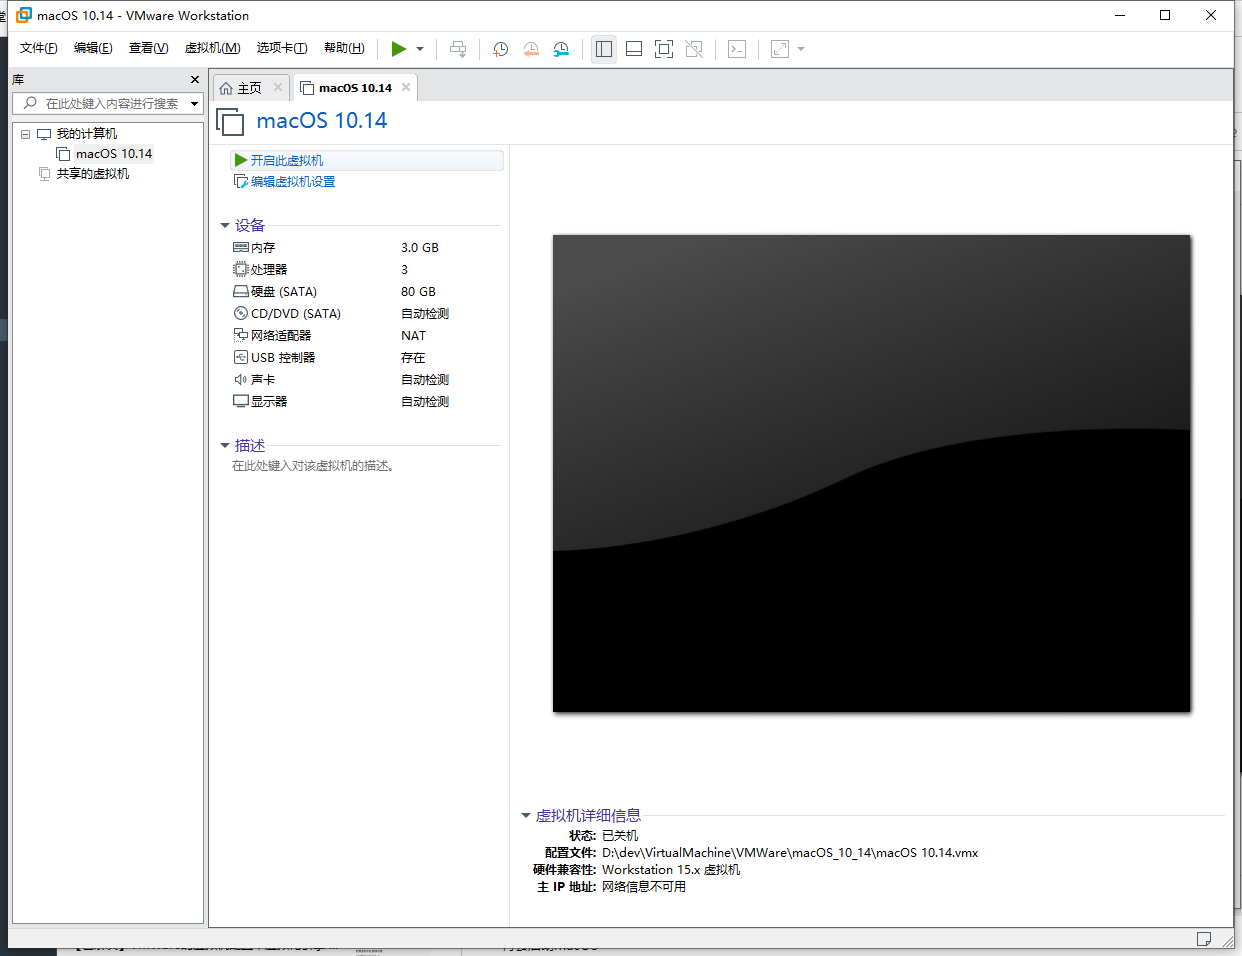Click the send Ctrl+Alt+Del toolbar icon

pyautogui.click(x=458, y=49)
